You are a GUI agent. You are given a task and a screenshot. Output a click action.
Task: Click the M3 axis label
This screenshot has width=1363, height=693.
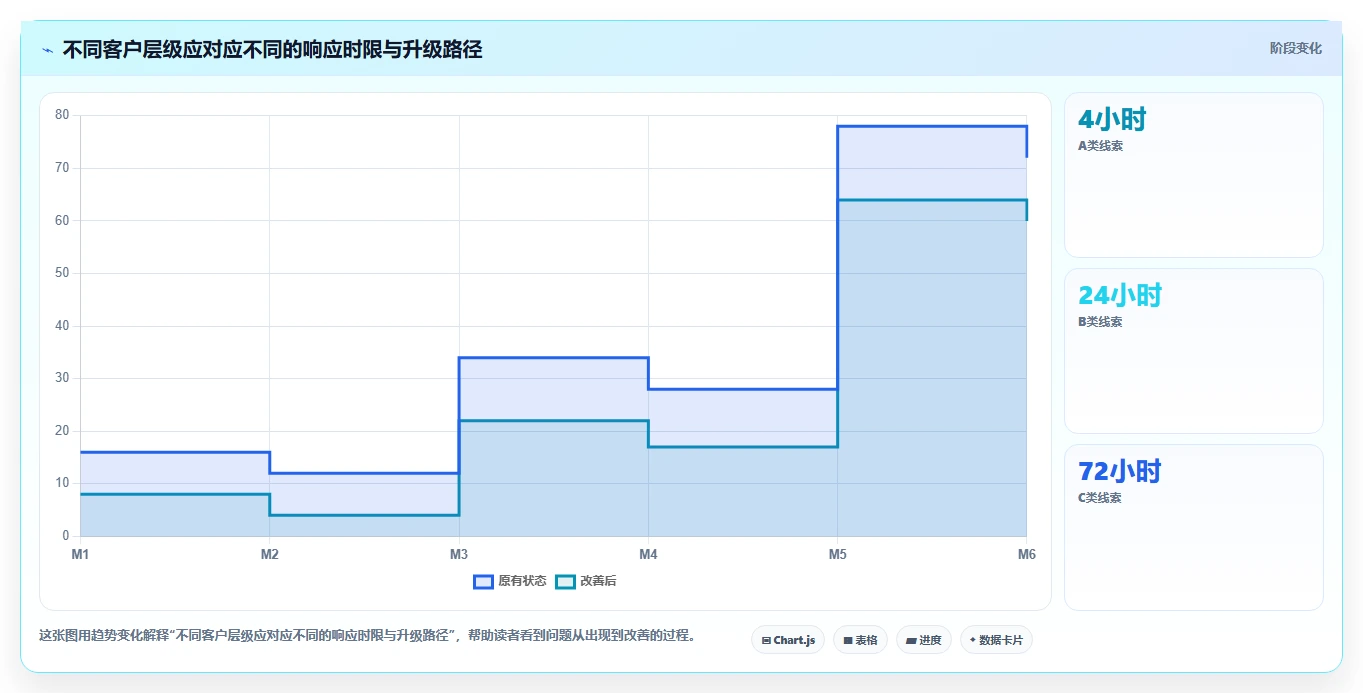459,554
